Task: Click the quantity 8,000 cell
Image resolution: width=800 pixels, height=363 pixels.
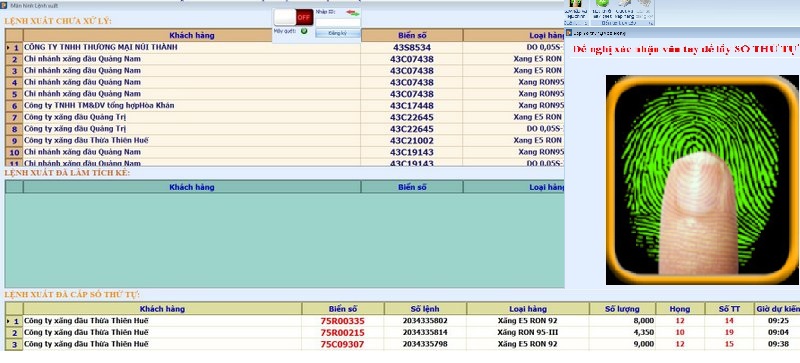Action: tap(622, 321)
